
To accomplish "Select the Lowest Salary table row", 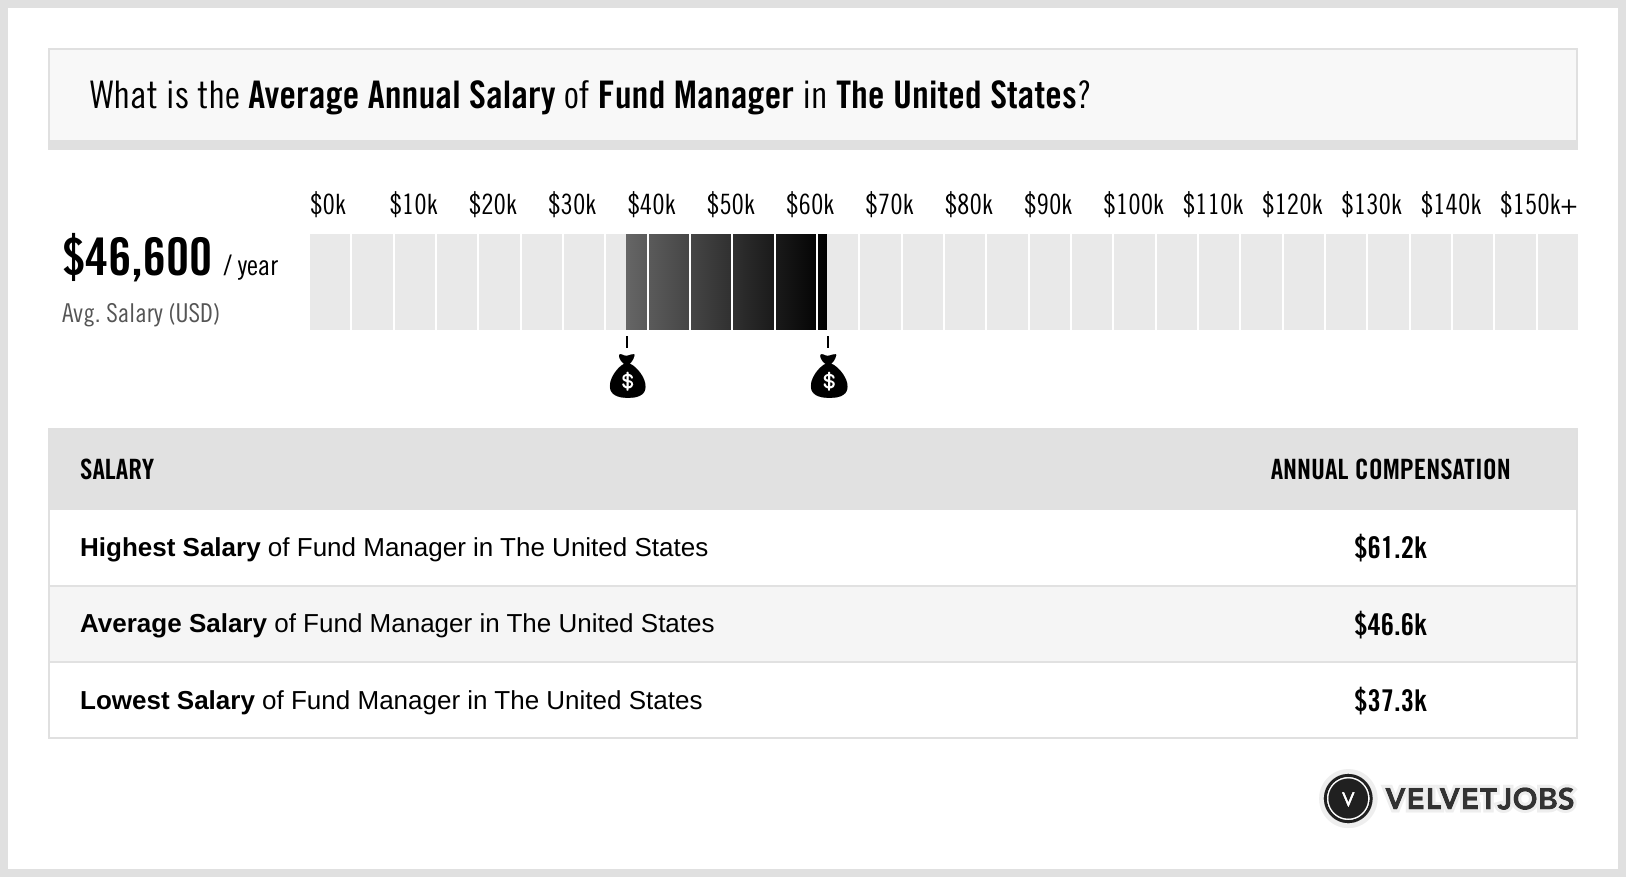I will coord(812,700).
